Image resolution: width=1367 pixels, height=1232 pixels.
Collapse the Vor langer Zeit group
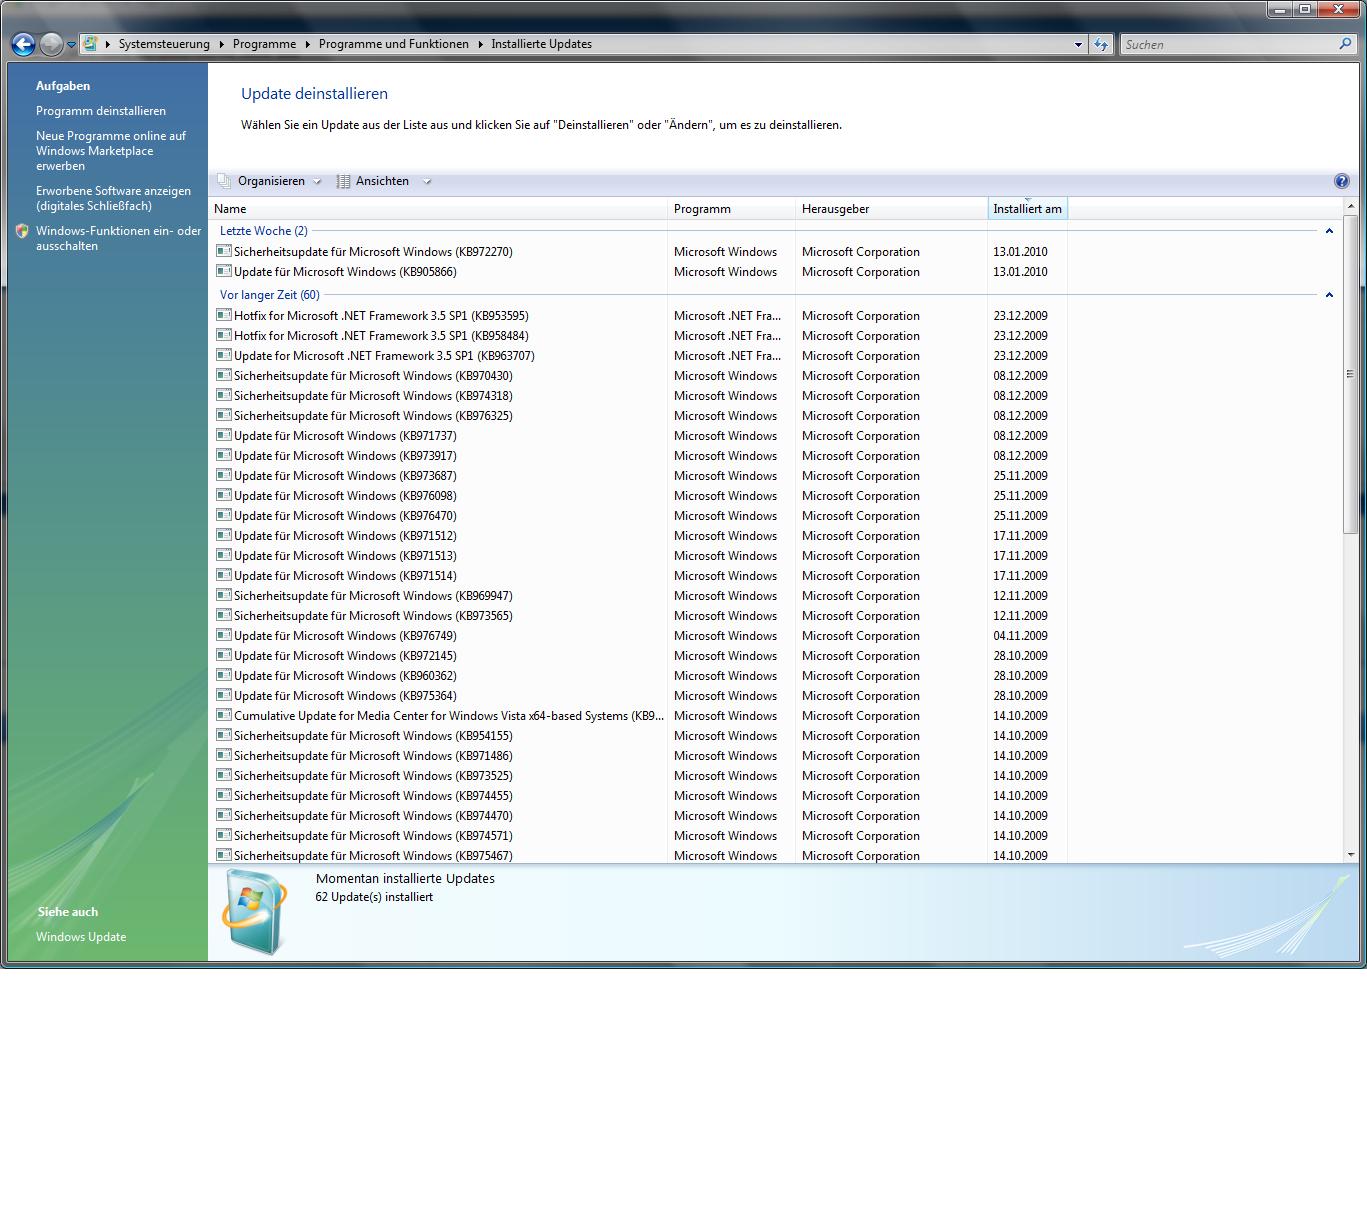pyautogui.click(x=1329, y=295)
